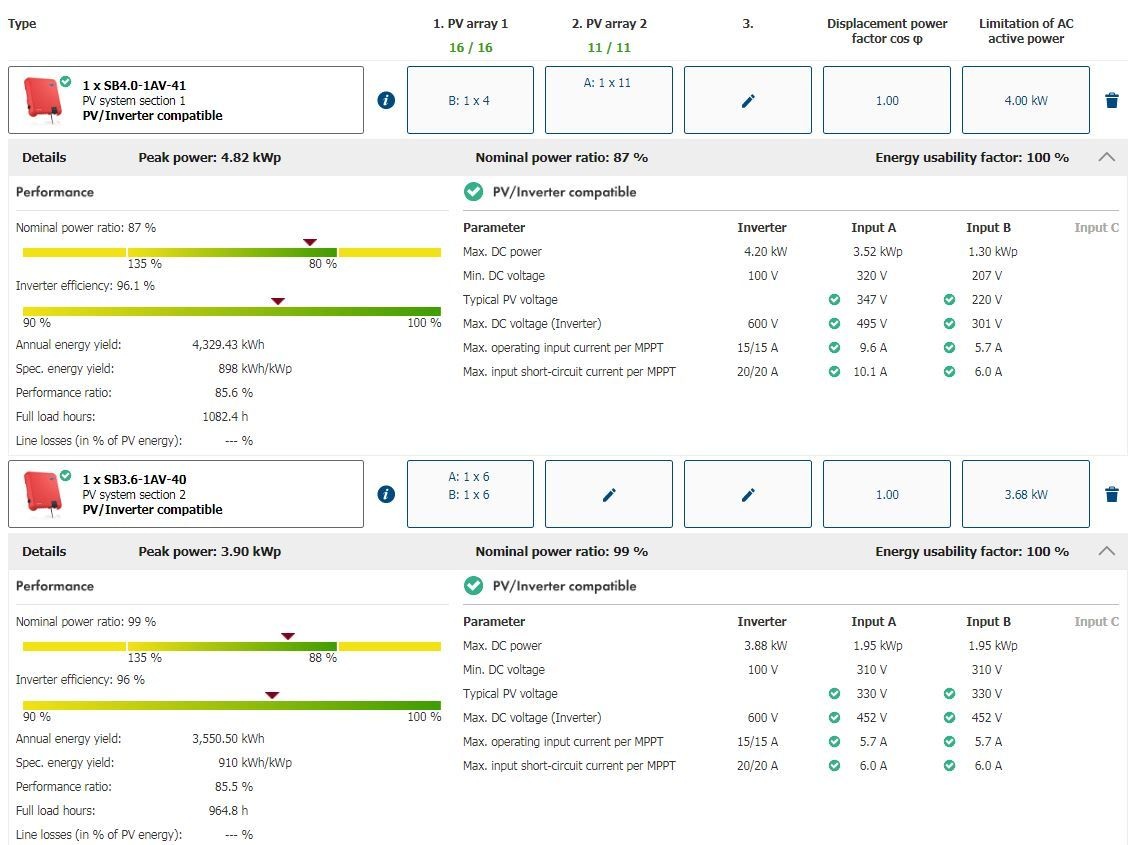Open the 3.68 kW AC power limitation box
This screenshot has width=1134, height=845.
[1025, 494]
